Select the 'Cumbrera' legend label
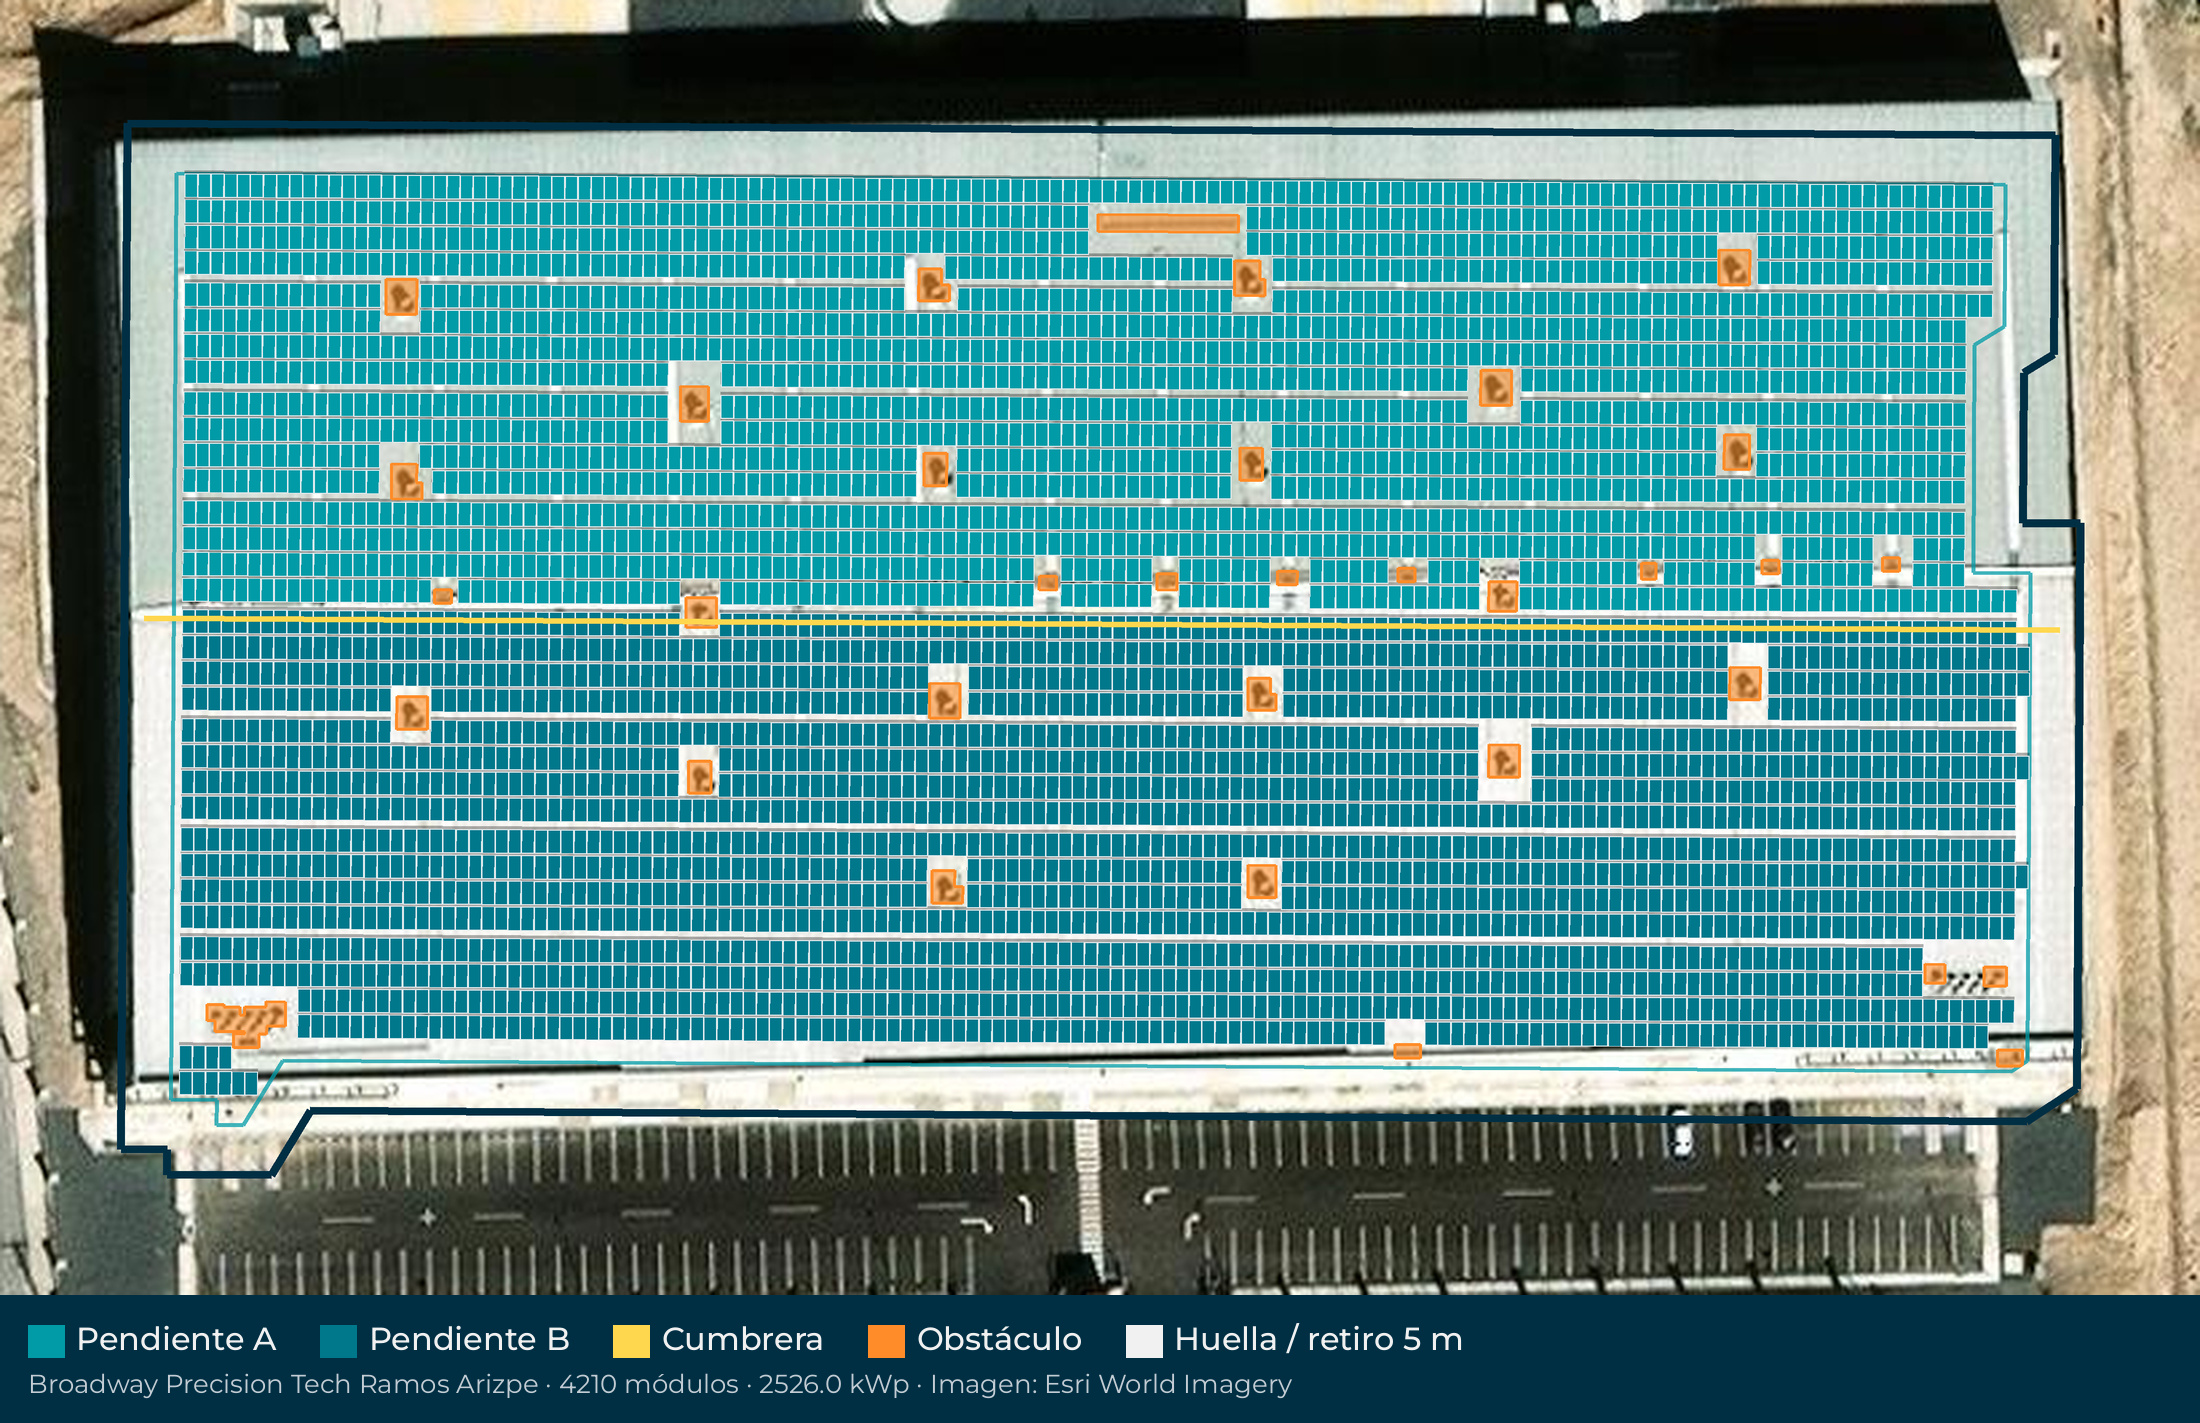Image resolution: width=2200 pixels, height=1423 pixels. 742,1339
